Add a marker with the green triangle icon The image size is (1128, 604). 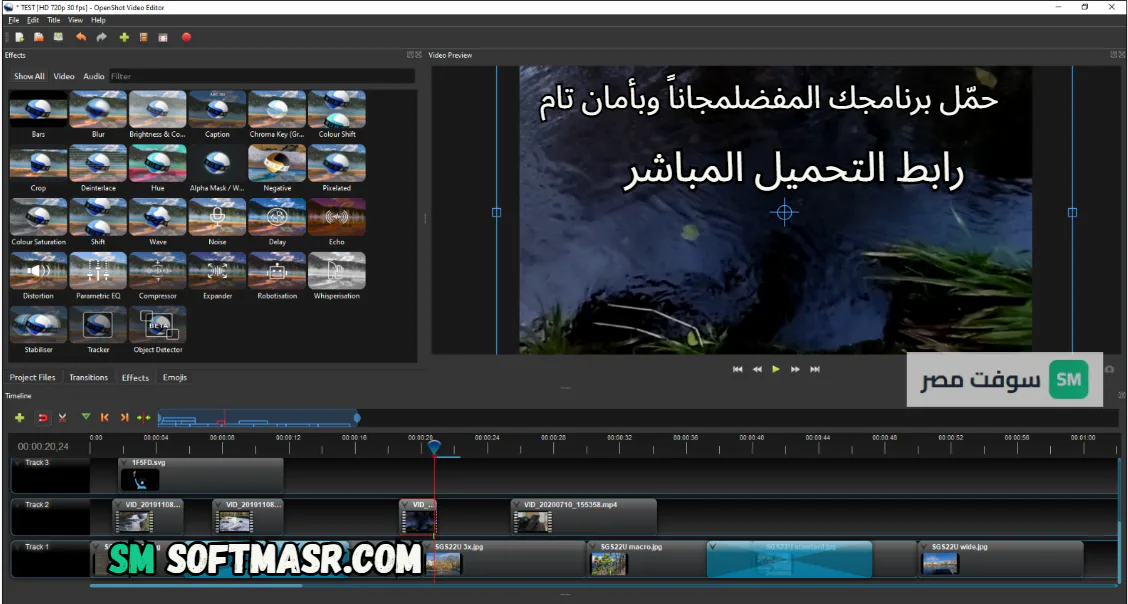86,416
